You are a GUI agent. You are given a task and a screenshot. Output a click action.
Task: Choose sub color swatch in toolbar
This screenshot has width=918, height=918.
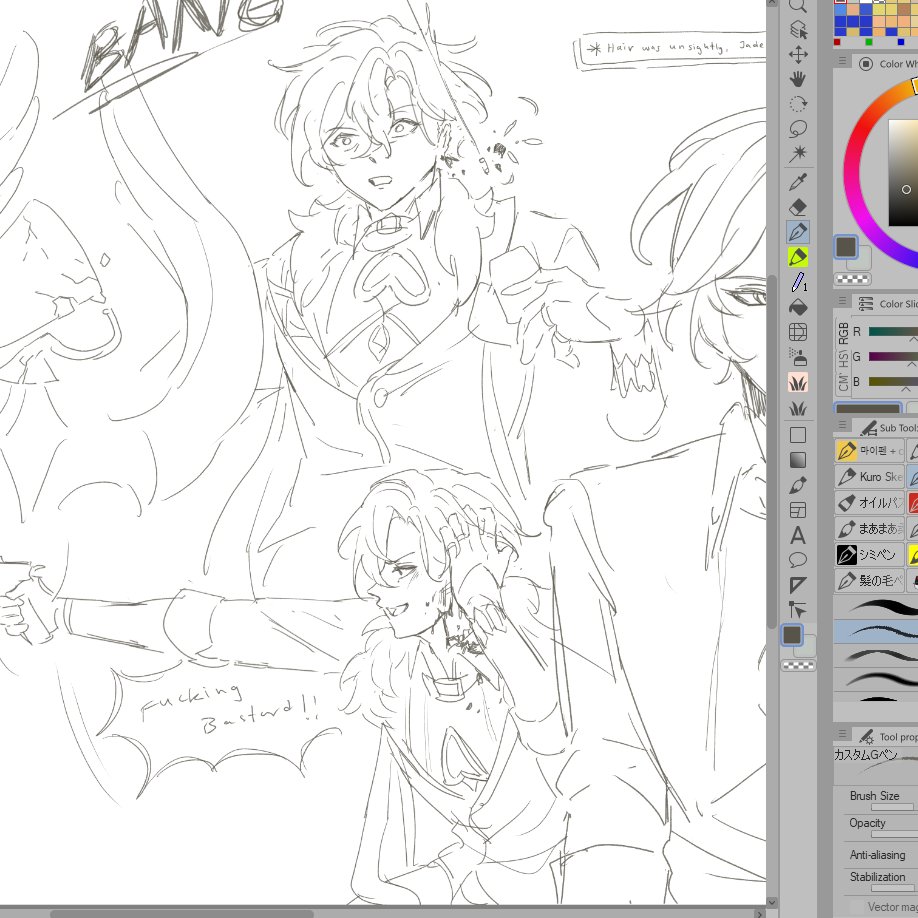807,648
